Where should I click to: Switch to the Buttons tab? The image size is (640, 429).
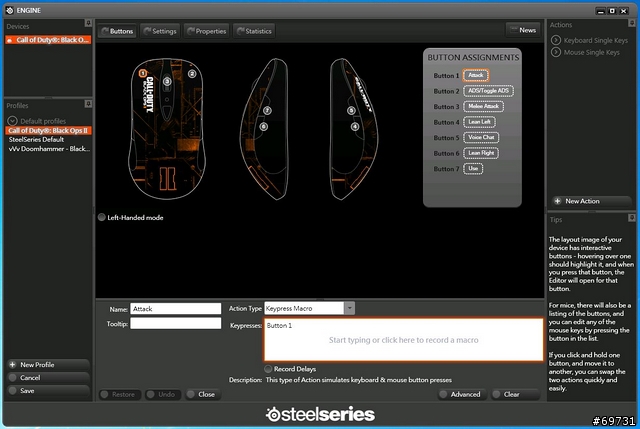(x=117, y=31)
